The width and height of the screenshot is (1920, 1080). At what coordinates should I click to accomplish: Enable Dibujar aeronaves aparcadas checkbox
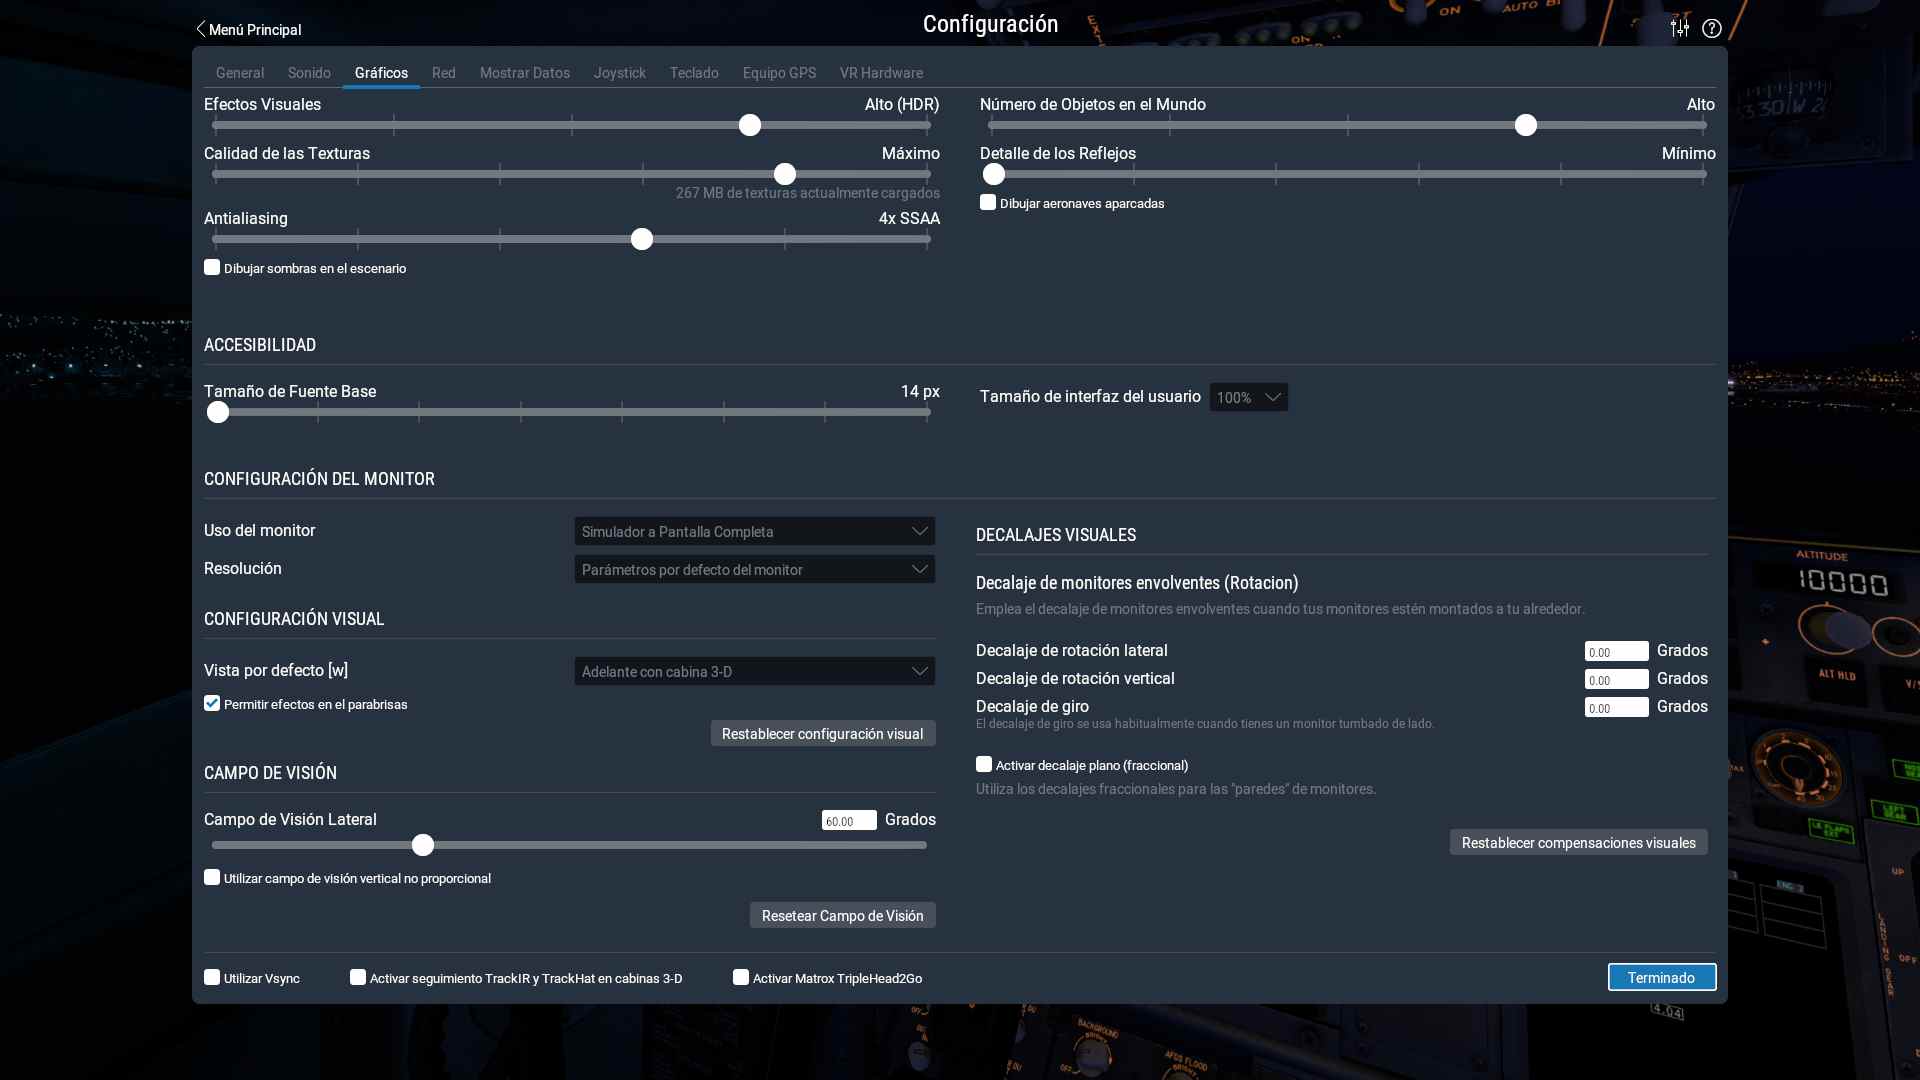pyautogui.click(x=988, y=202)
